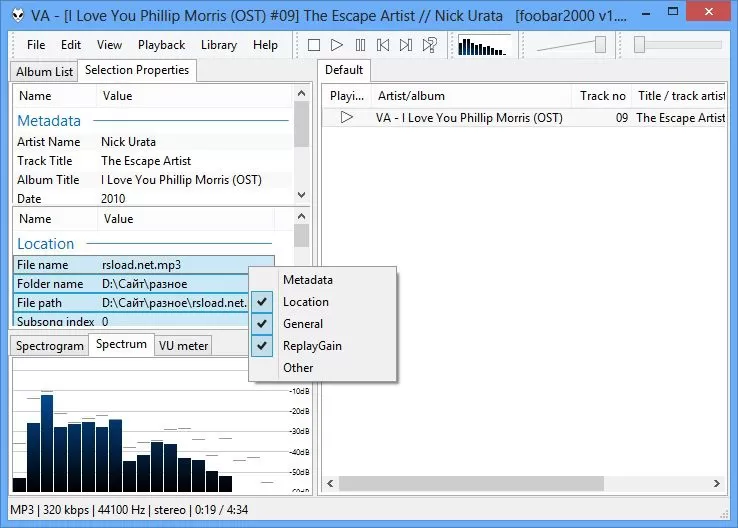Select the Album Title row
The width and height of the screenshot is (738, 528).
[152, 180]
